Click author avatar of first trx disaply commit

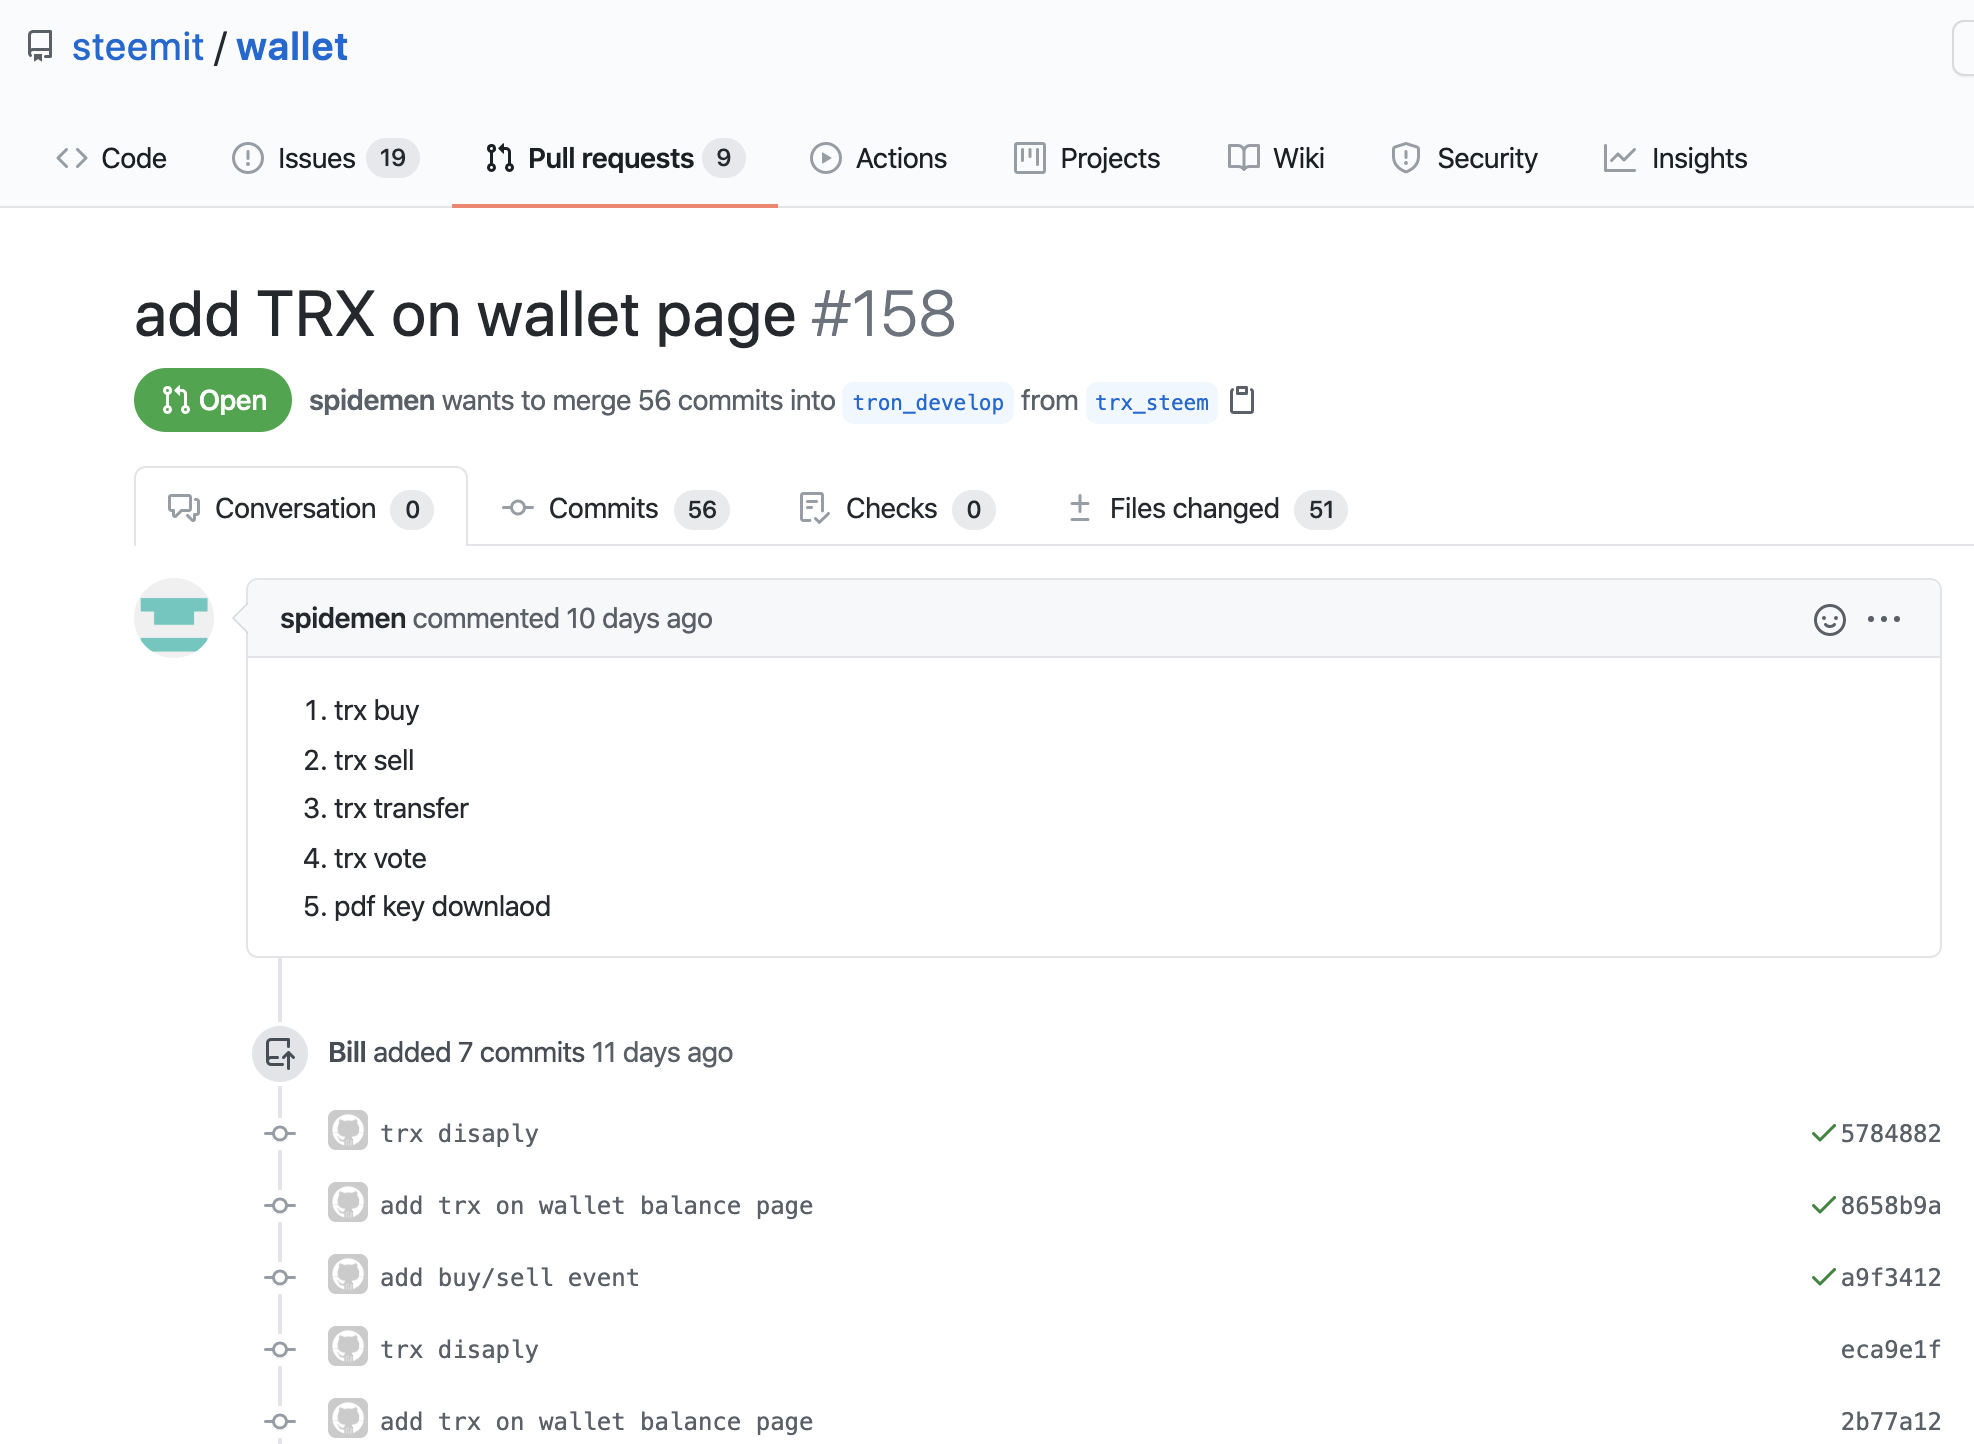[x=348, y=1131]
